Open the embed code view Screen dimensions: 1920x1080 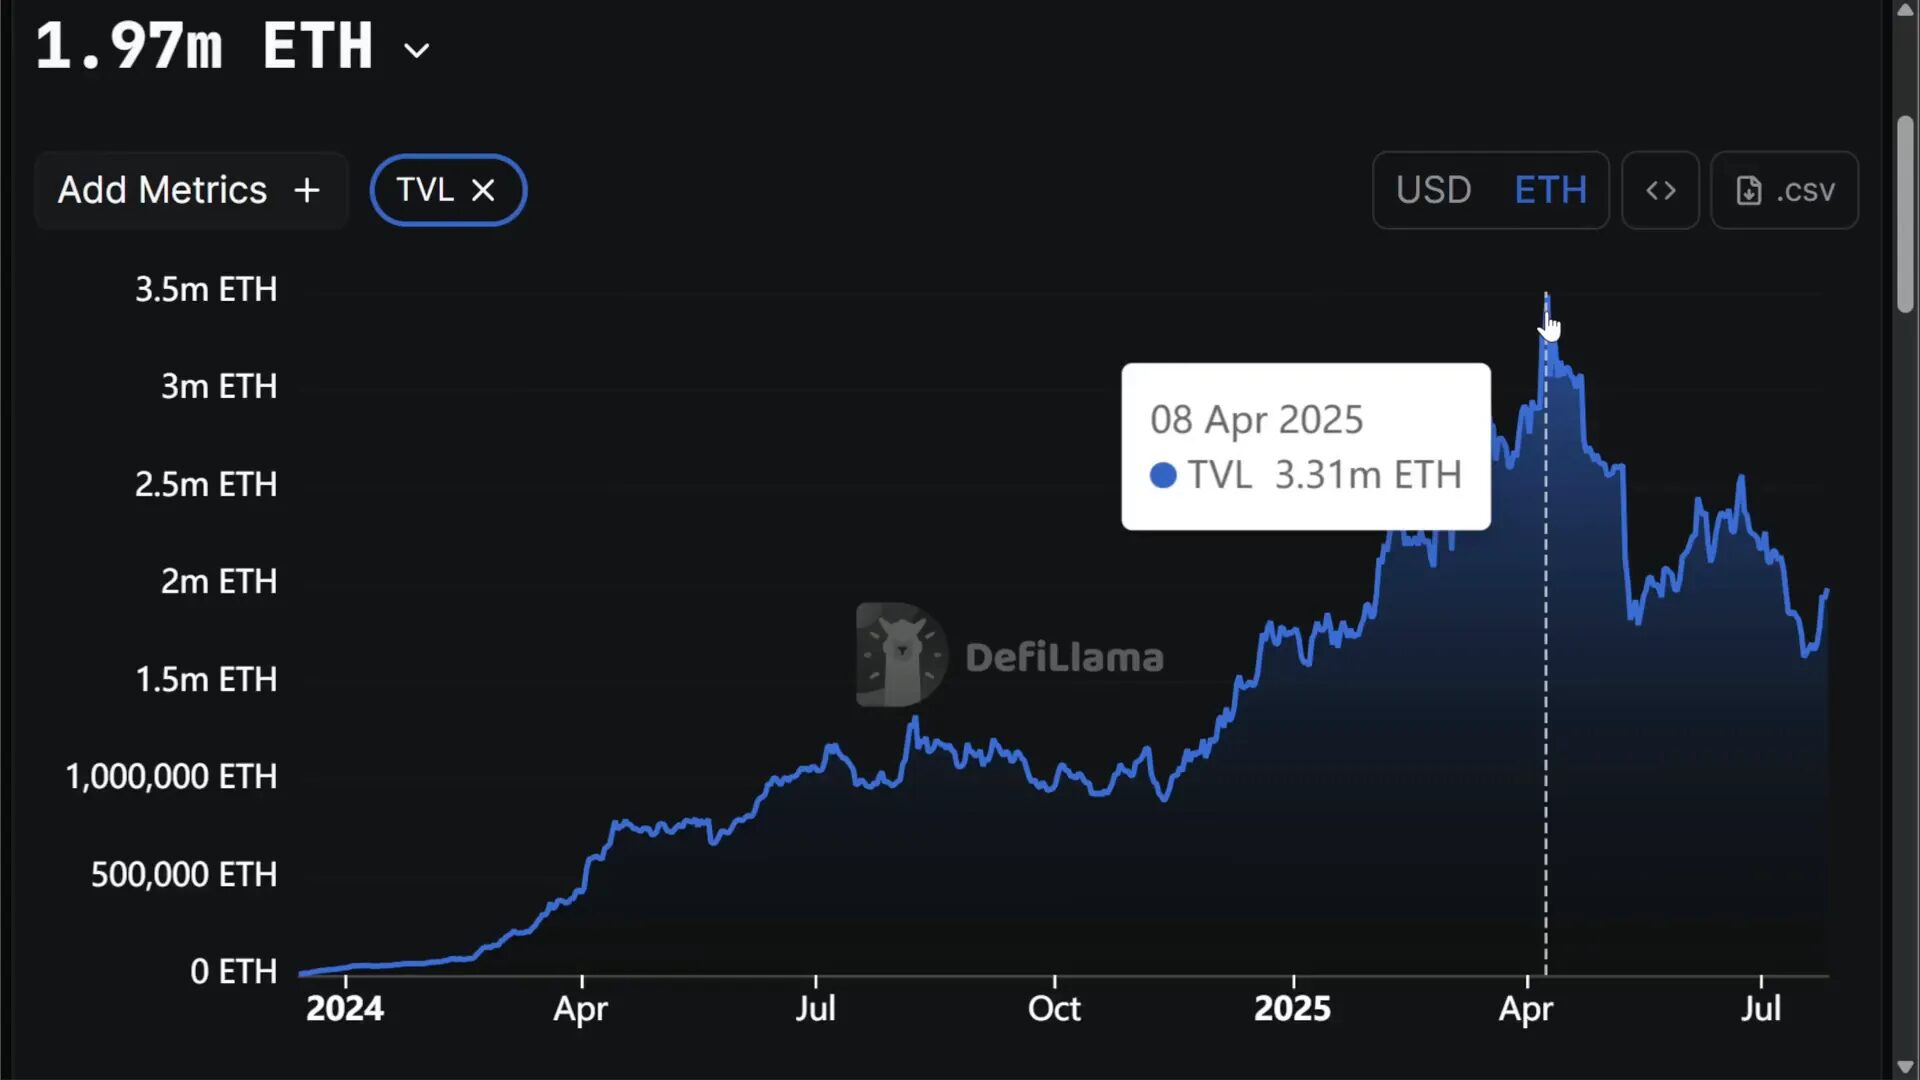click(x=1660, y=190)
